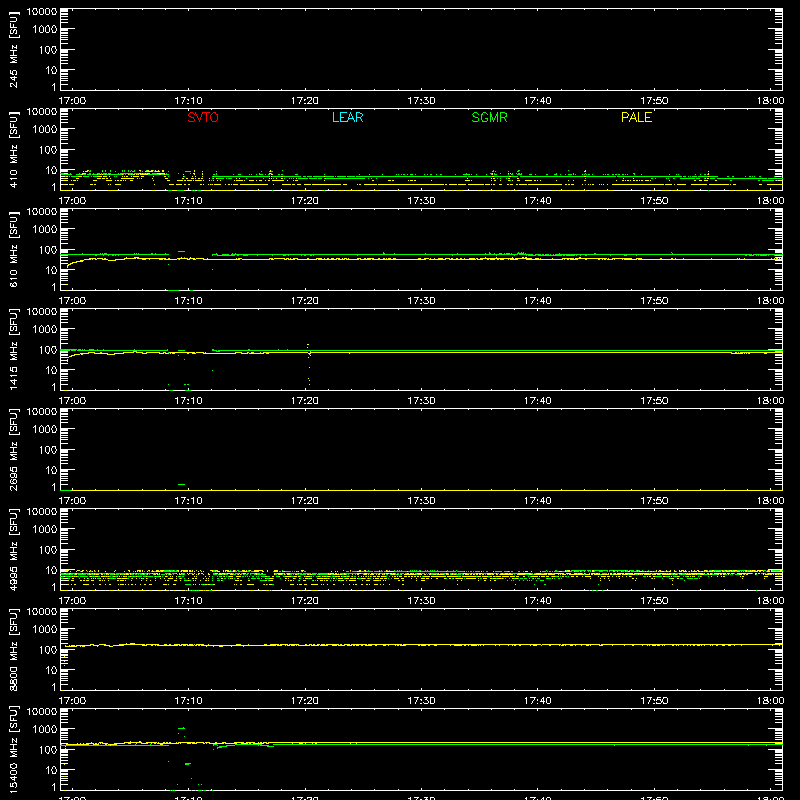Click the 100 tick value on 610 MHz axis
This screenshot has width=800, height=800.
coord(48,250)
